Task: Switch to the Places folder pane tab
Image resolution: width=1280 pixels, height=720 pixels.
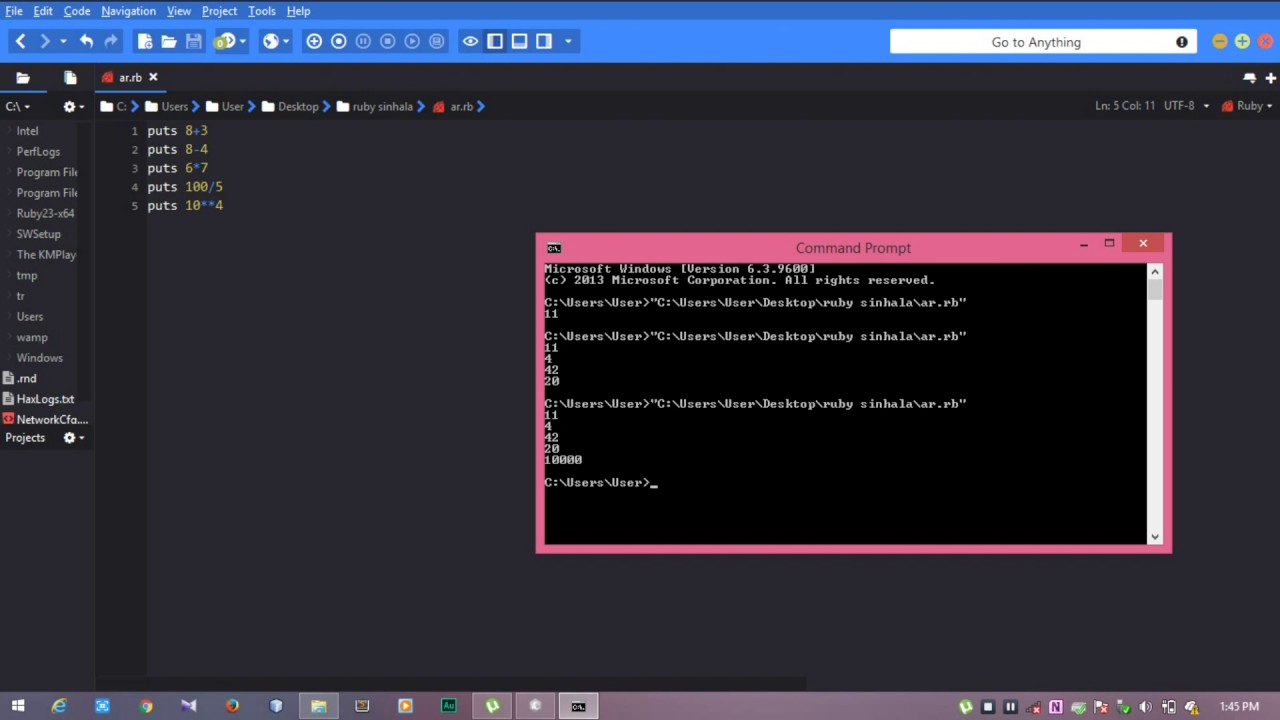Action: [23, 77]
